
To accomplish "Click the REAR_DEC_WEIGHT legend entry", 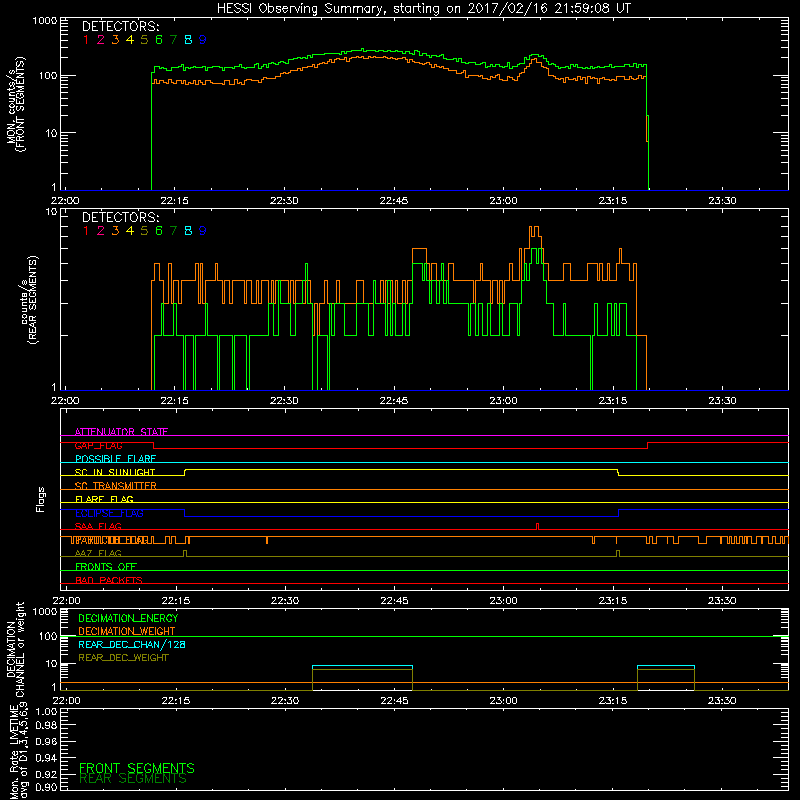I will coord(123,658).
